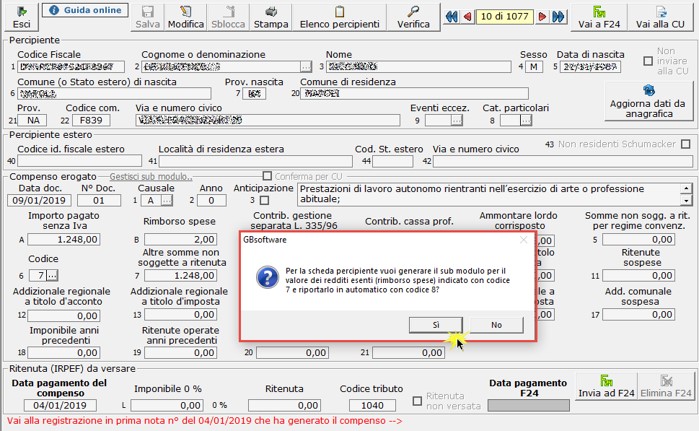The width and height of the screenshot is (699, 431).
Task: Click No in GBsoftware dialog
Action: click(x=496, y=324)
